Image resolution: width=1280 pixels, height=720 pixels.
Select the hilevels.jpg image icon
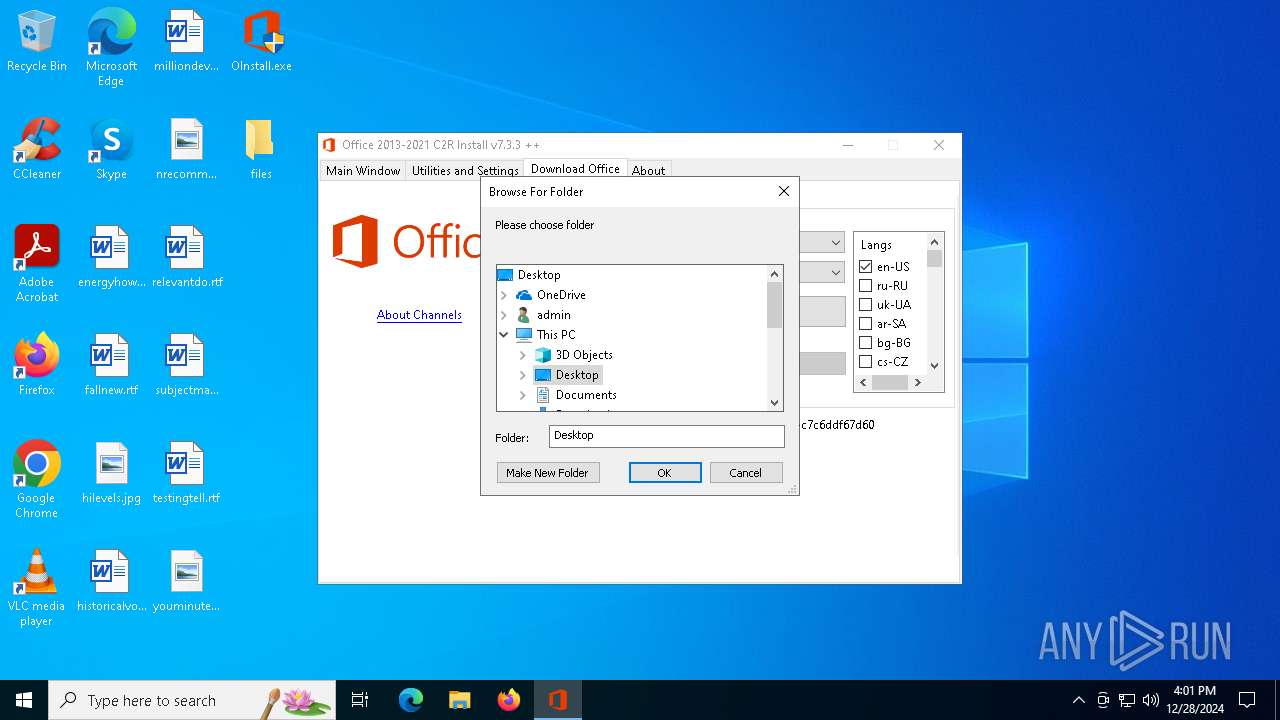[111, 474]
